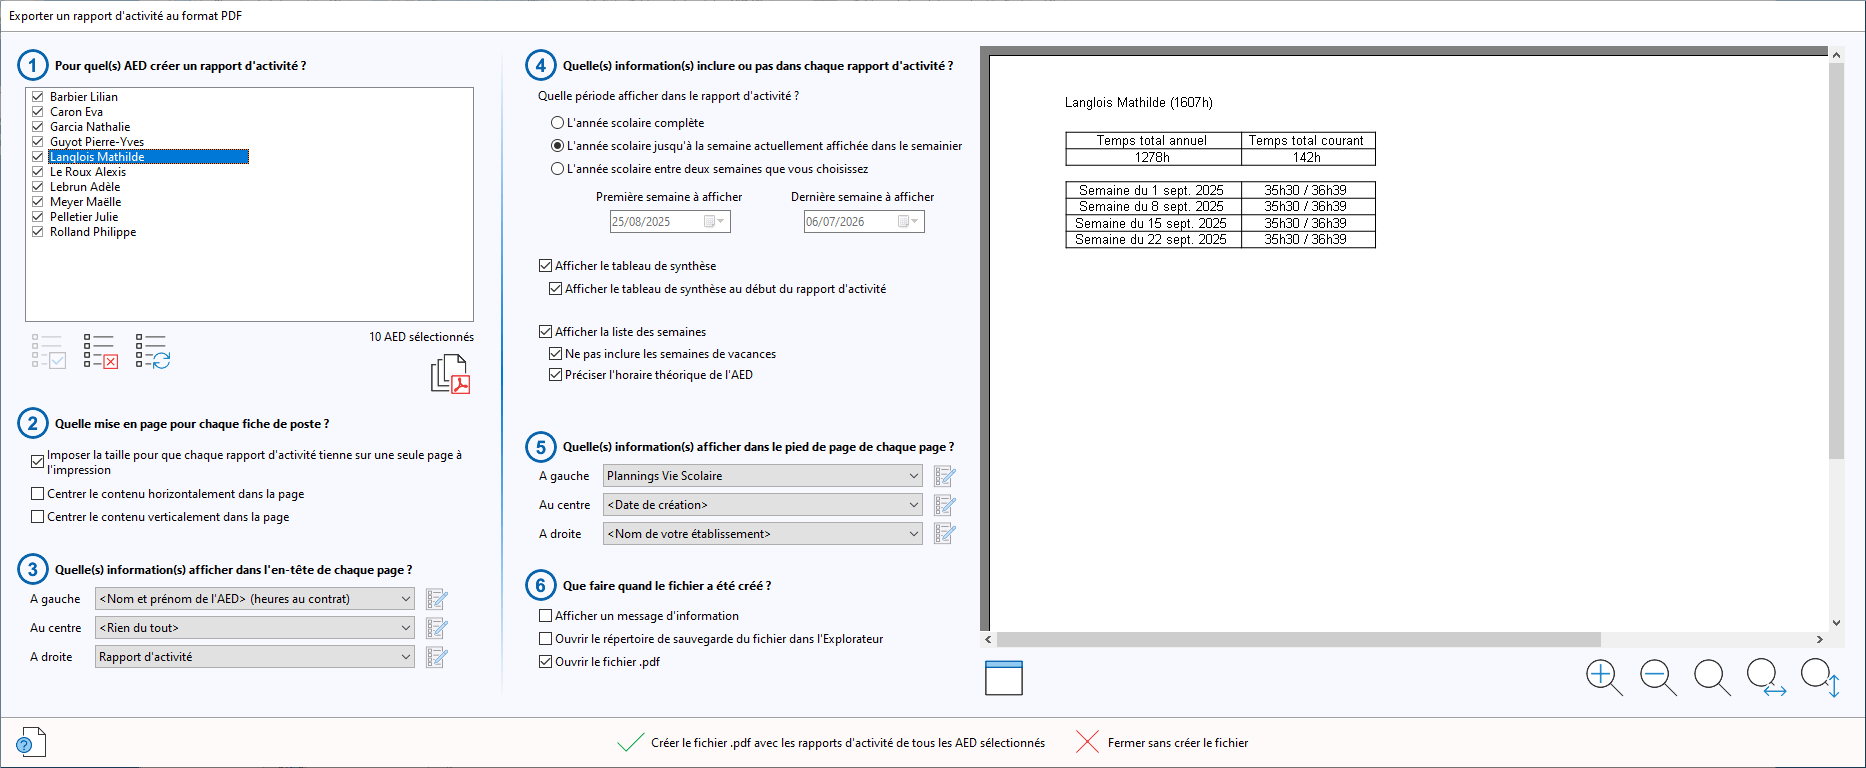Enable 'Centrer le contenu horizontalement dans la page'
Image resolution: width=1866 pixels, height=768 pixels.
tap(38, 494)
